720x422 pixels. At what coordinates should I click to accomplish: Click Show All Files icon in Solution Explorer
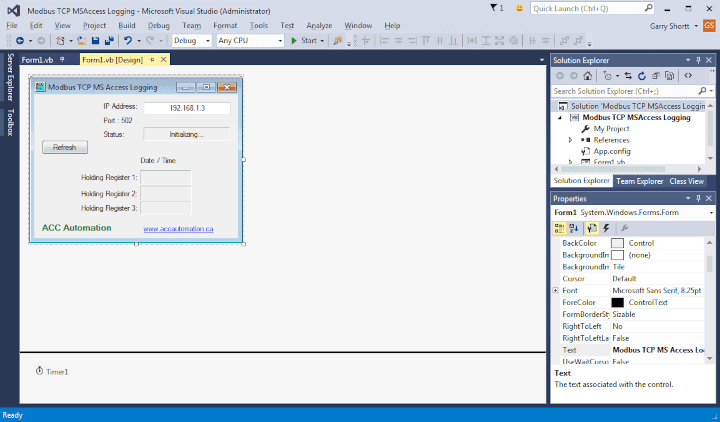(x=669, y=76)
